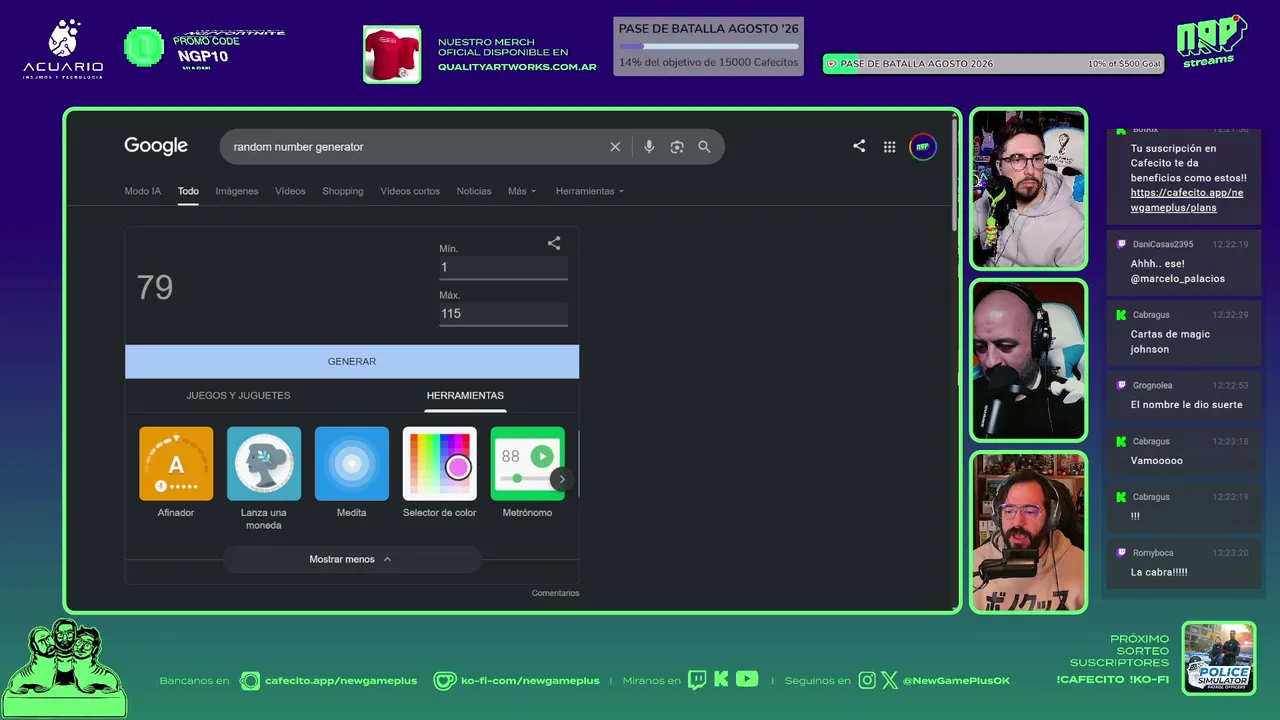Clear the search box with the X icon

pyautogui.click(x=615, y=147)
